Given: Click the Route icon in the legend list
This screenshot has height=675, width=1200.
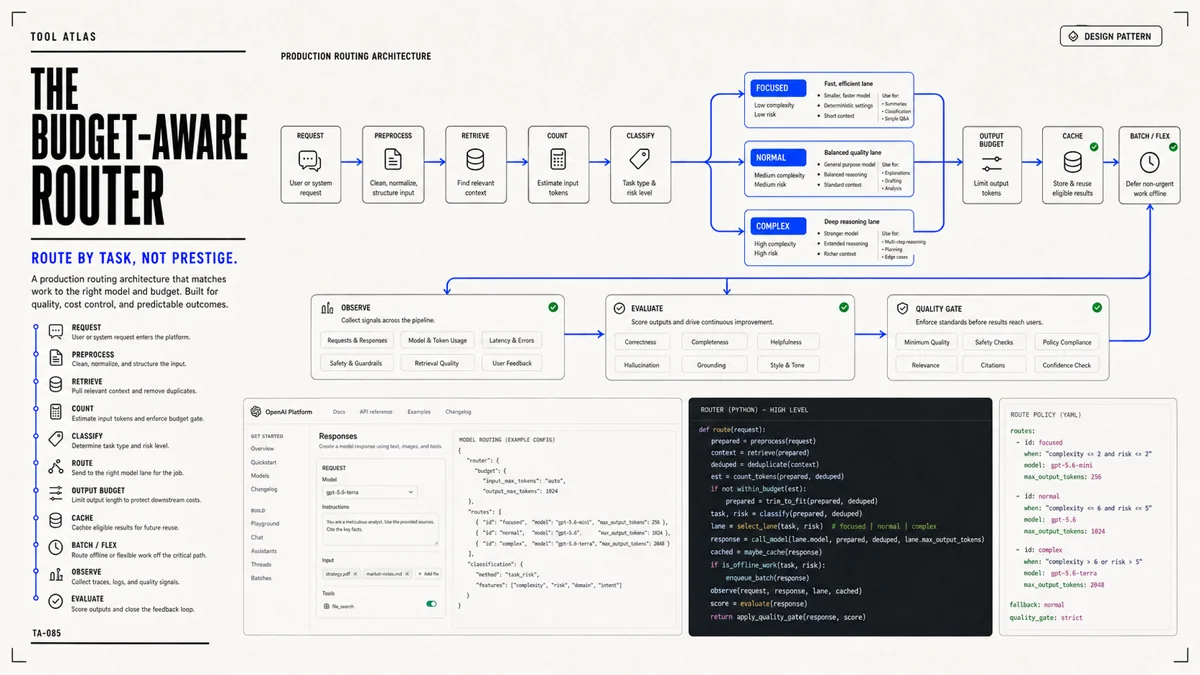Looking at the screenshot, I should 56,467.
